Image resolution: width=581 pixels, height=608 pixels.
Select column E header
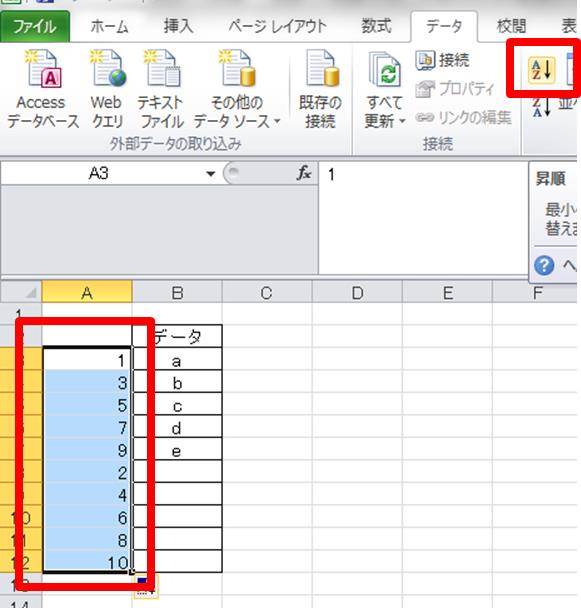pyautogui.click(x=447, y=292)
